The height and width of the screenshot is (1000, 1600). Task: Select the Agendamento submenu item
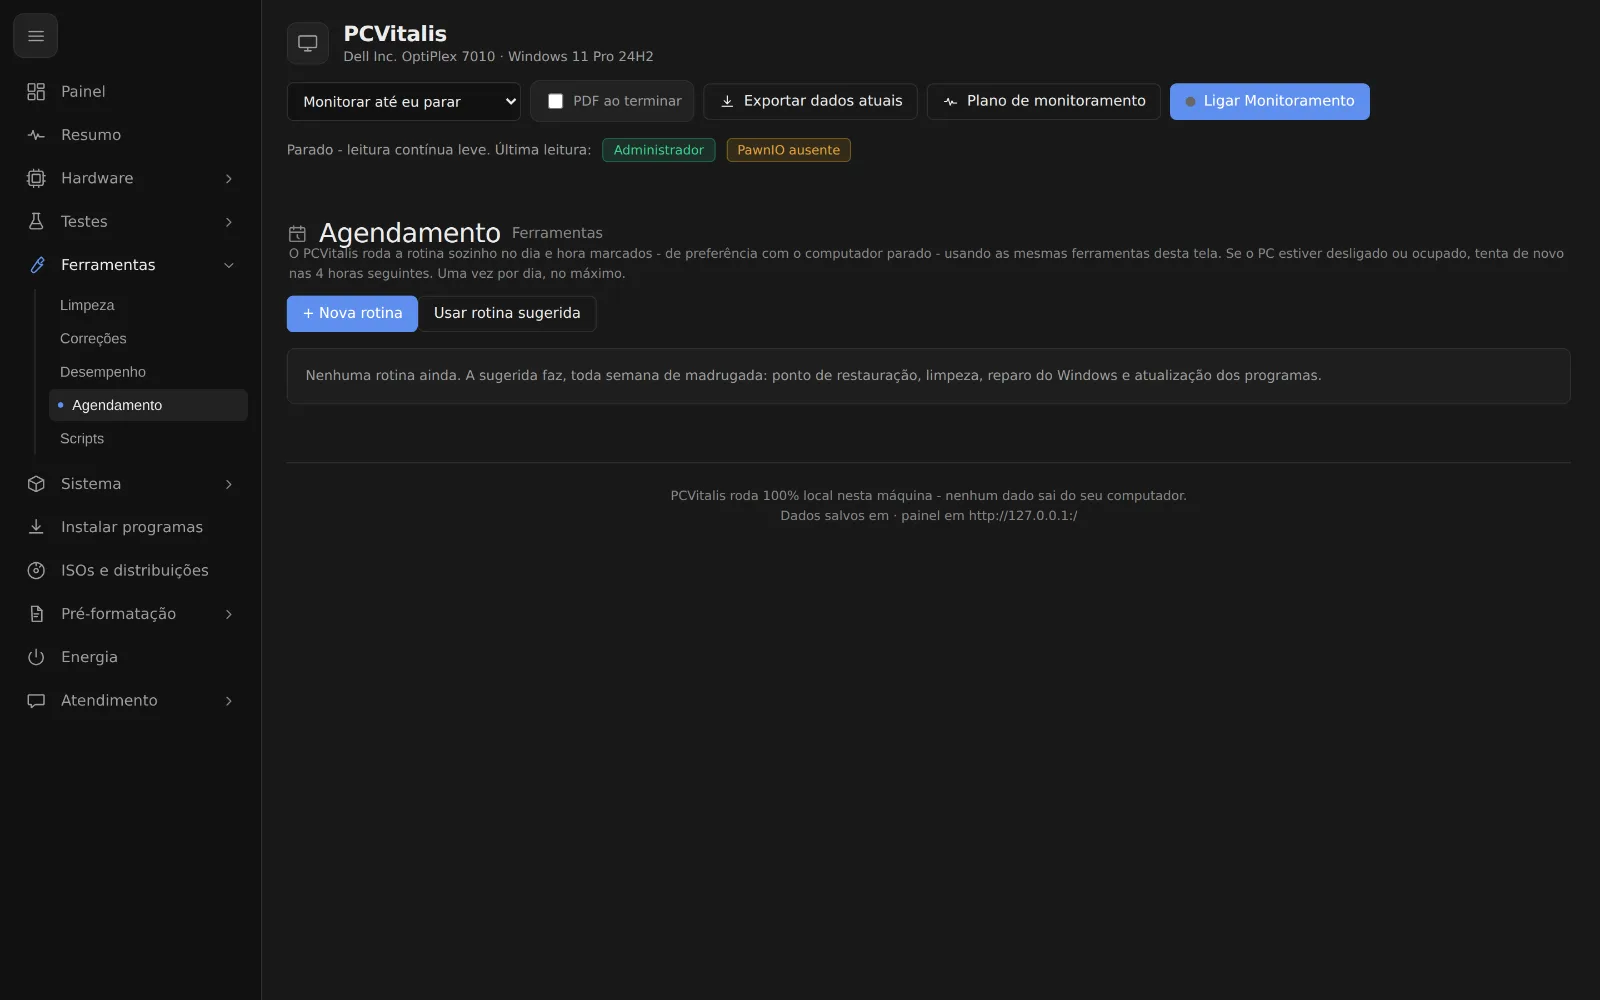point(148,405)
